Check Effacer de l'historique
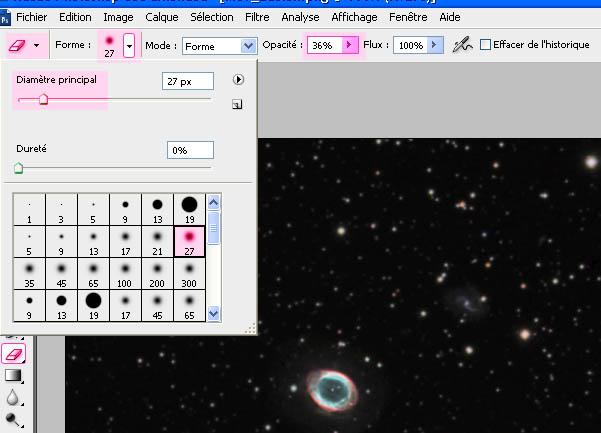This screenshot has width=601, height=433. click(485, 44)
